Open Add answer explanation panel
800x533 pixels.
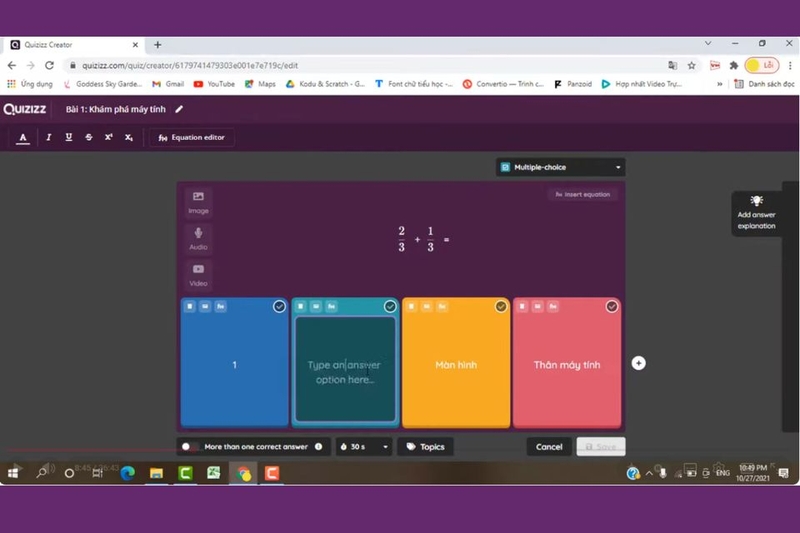point(756,213)
